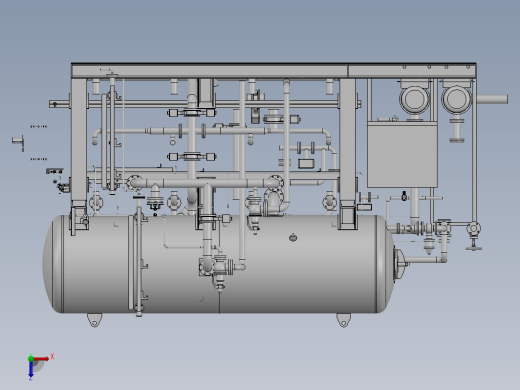Select the left round pump housing under the frame
520x390 pixels.
point(414,99)
